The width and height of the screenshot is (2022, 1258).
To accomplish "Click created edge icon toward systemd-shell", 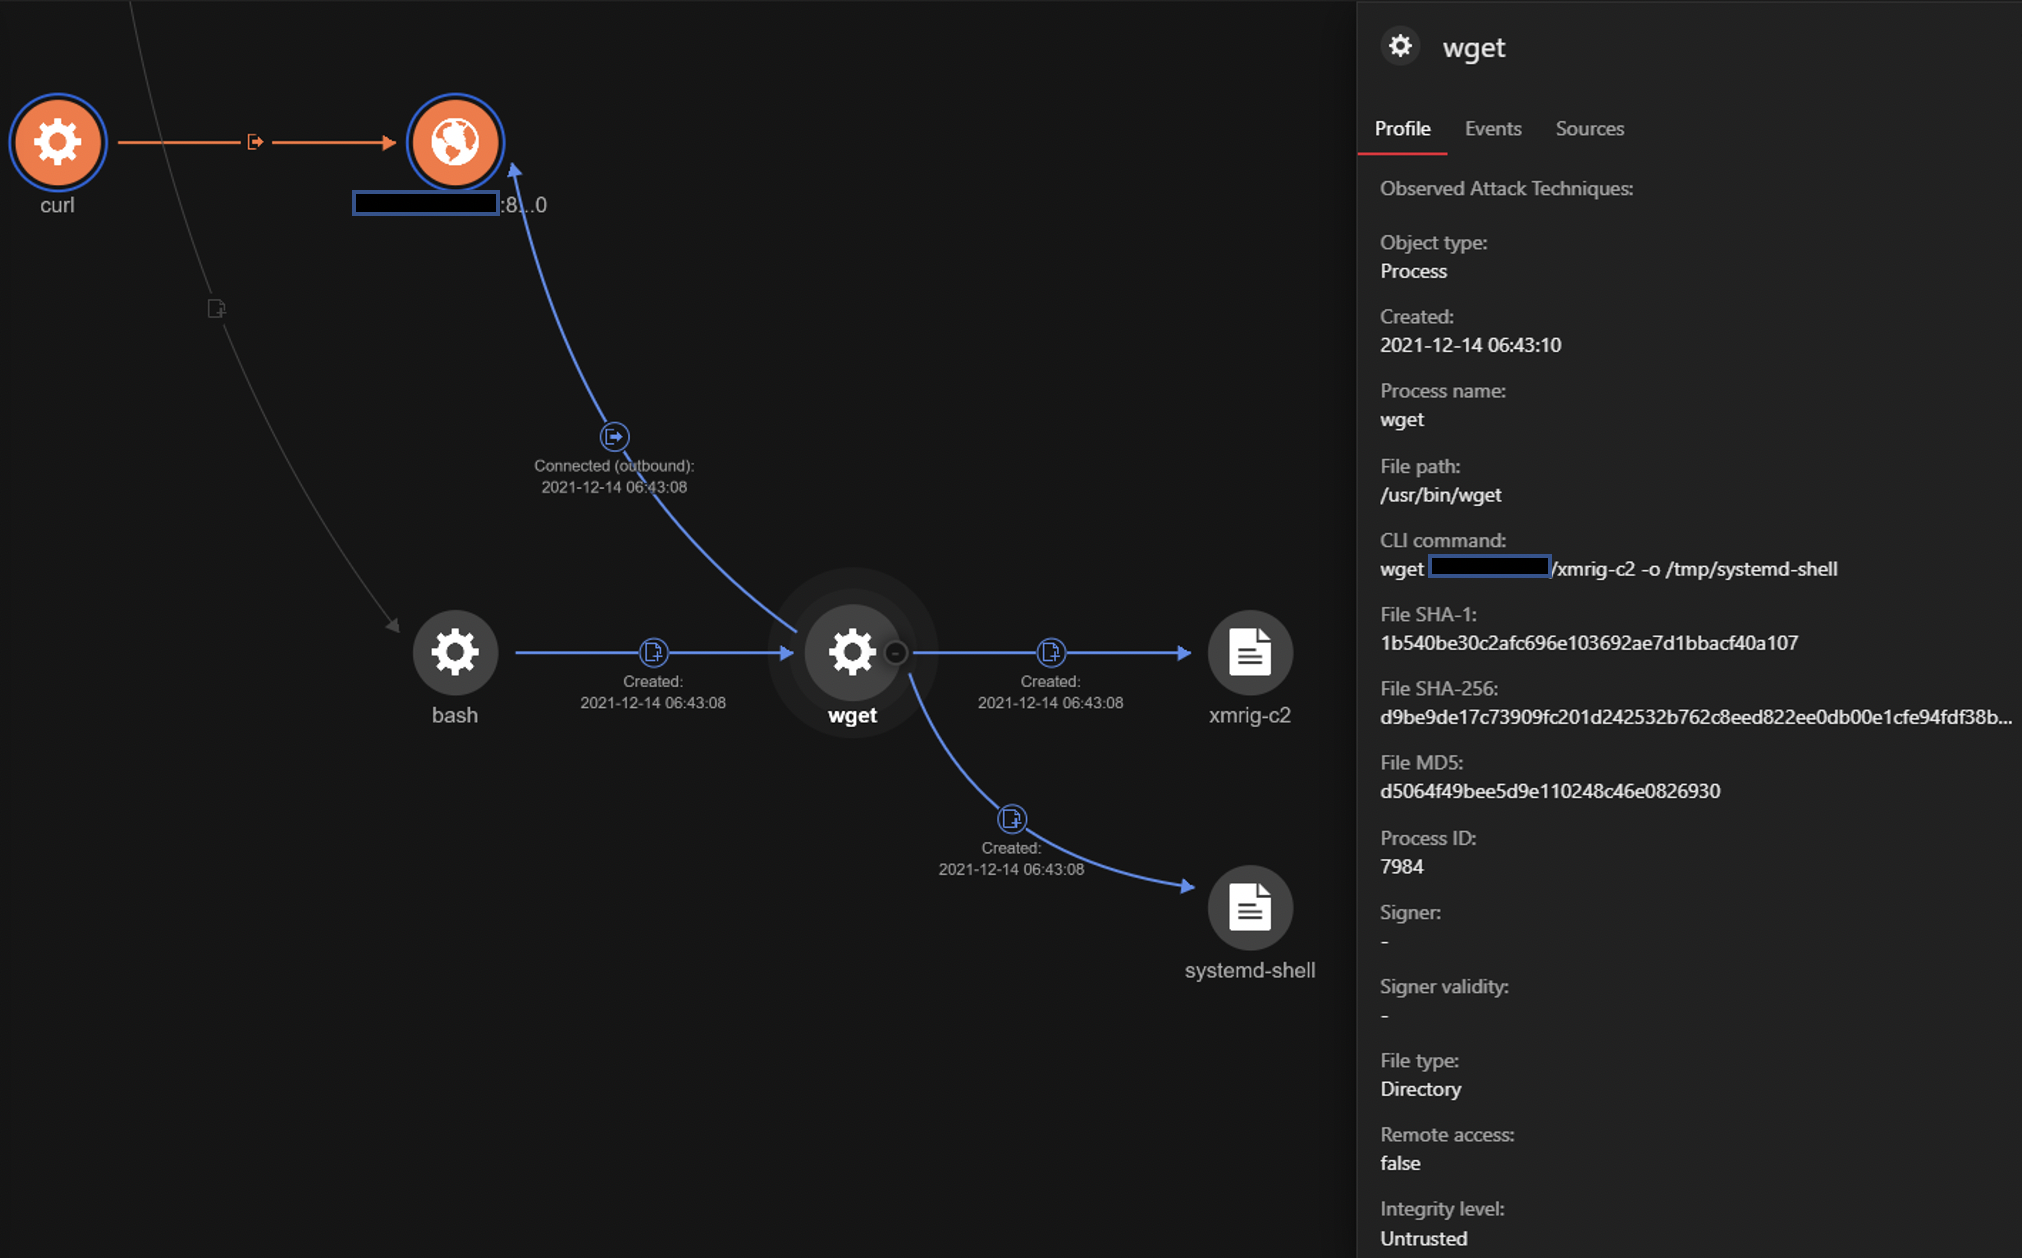I will pos(1011,819).
